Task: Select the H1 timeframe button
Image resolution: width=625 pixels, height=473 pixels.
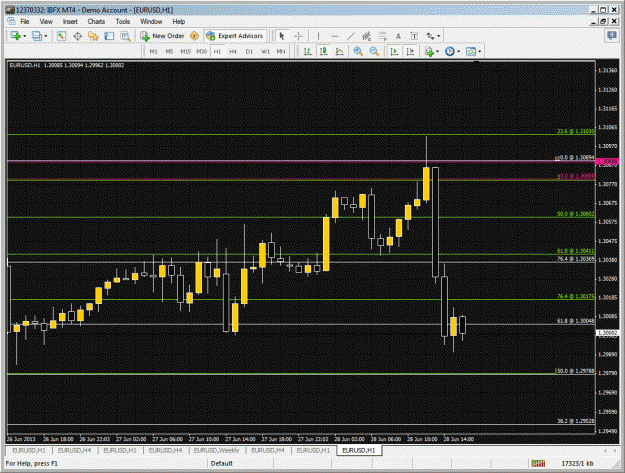Action: (217, 51)
